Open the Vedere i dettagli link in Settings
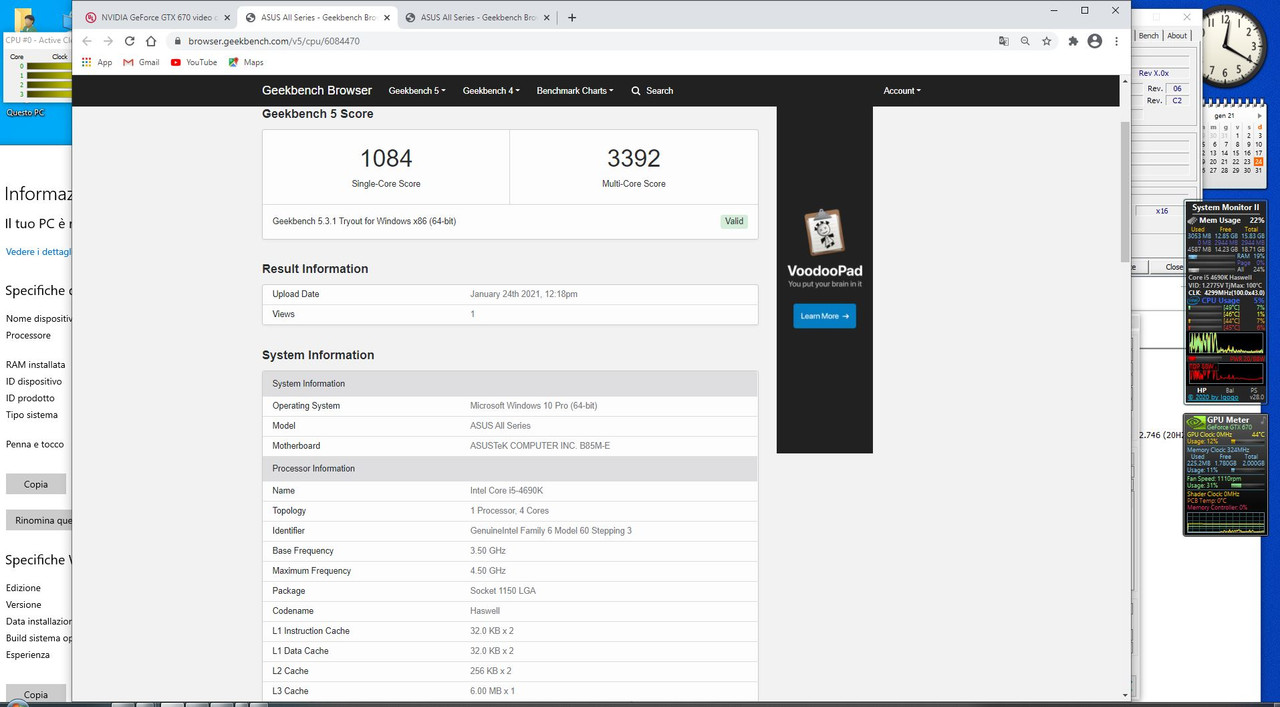 pyautogui.click(x=38, y=251)
